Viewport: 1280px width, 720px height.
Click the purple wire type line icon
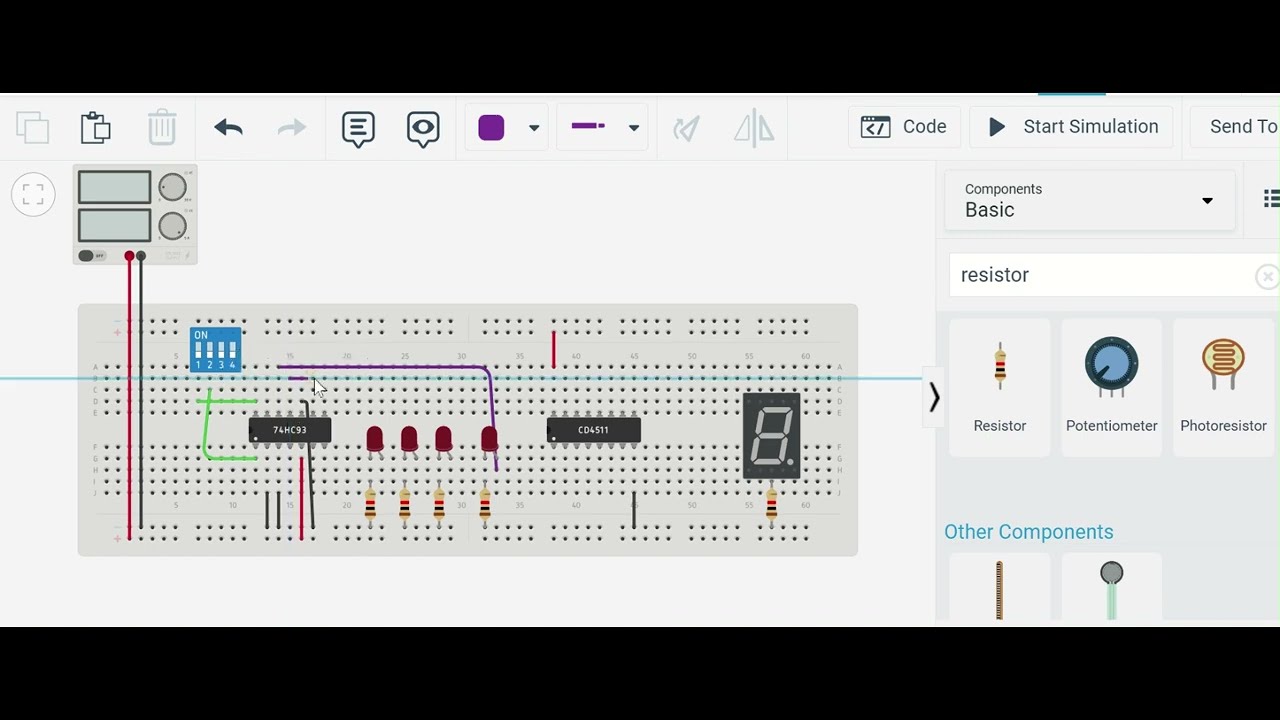(x=588, y=126)
